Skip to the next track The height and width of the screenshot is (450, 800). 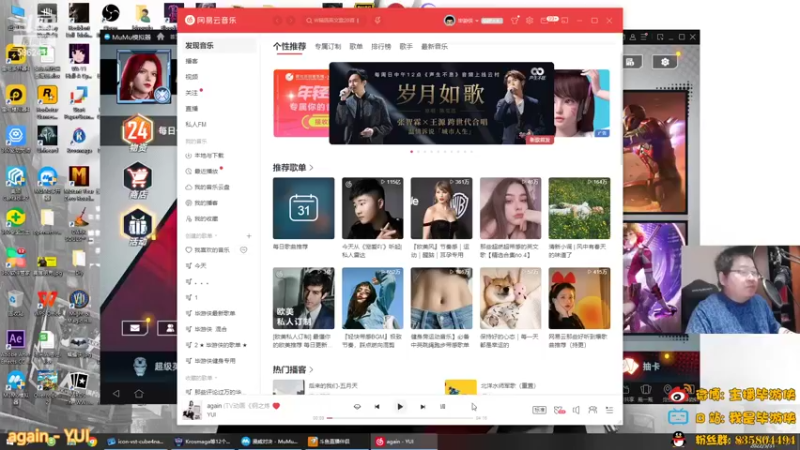coord(422,407)
